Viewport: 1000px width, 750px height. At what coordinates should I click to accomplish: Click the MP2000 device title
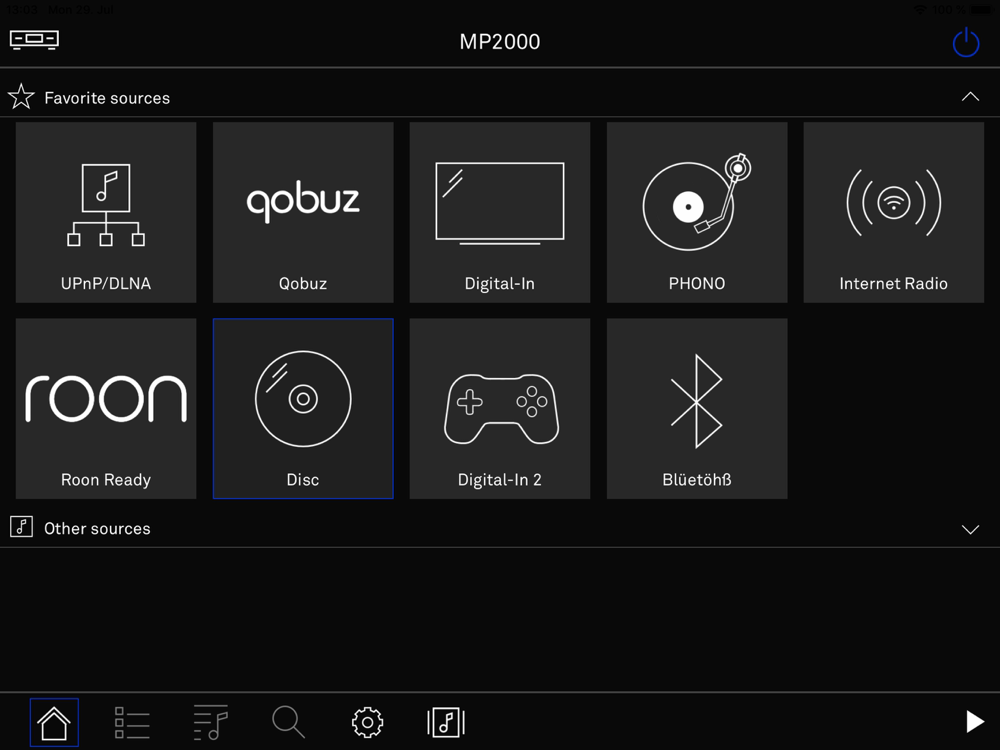tap(500, 42)
